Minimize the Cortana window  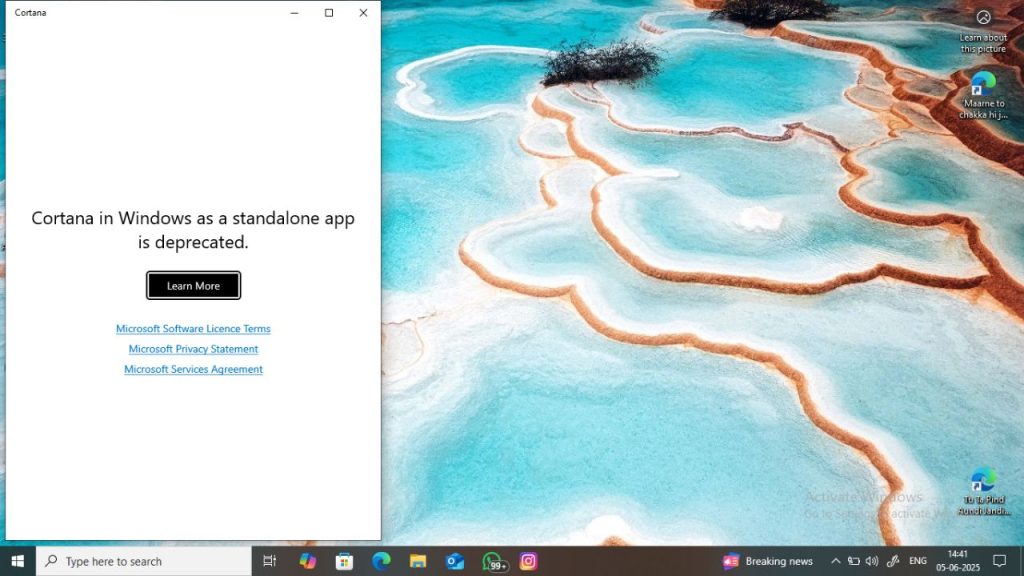pos(295,13)
